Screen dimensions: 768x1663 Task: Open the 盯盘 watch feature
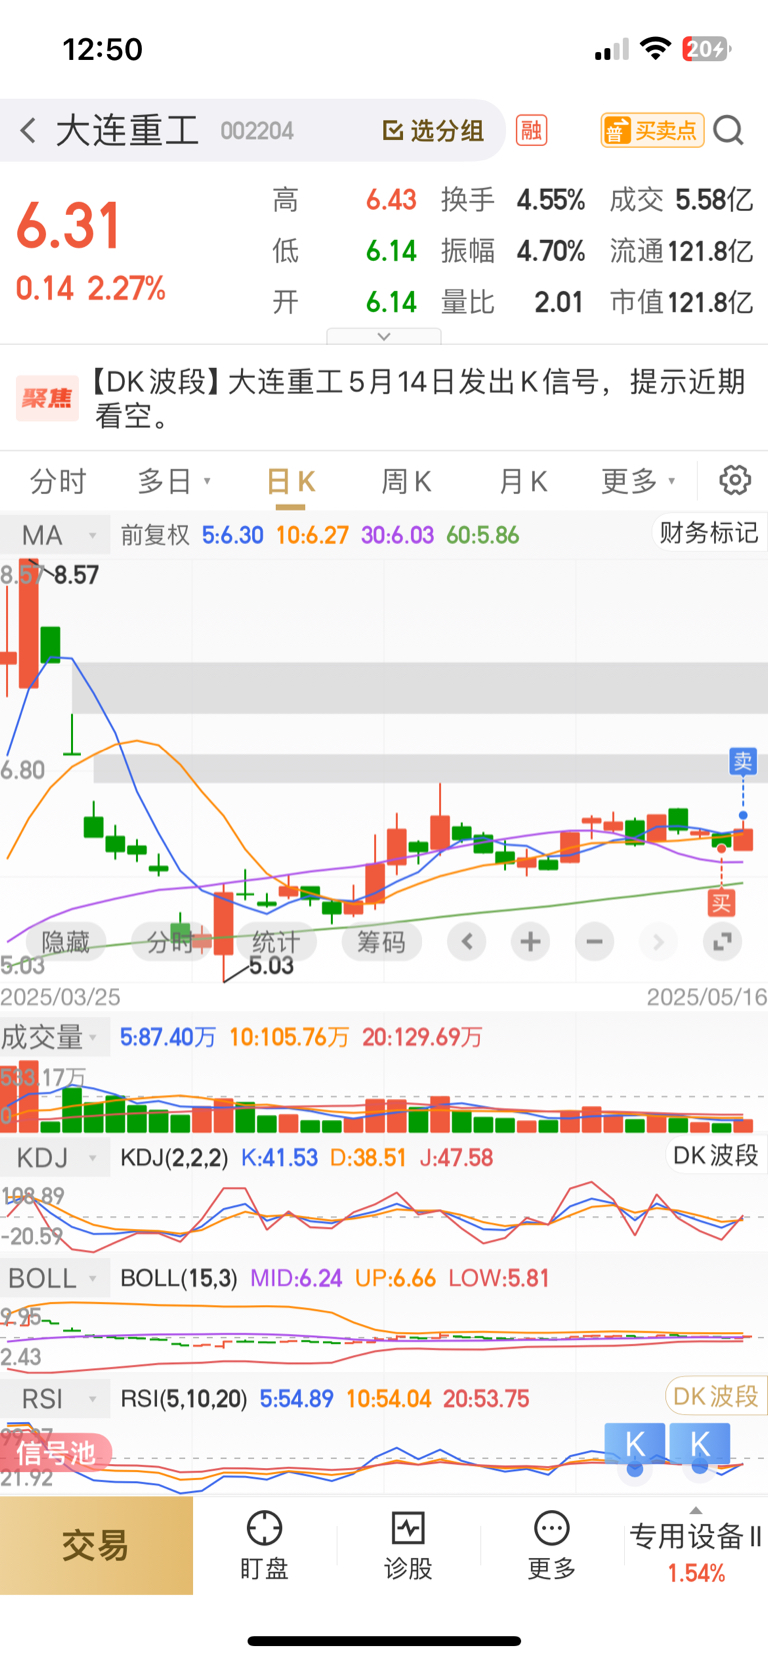point(264,1545)
